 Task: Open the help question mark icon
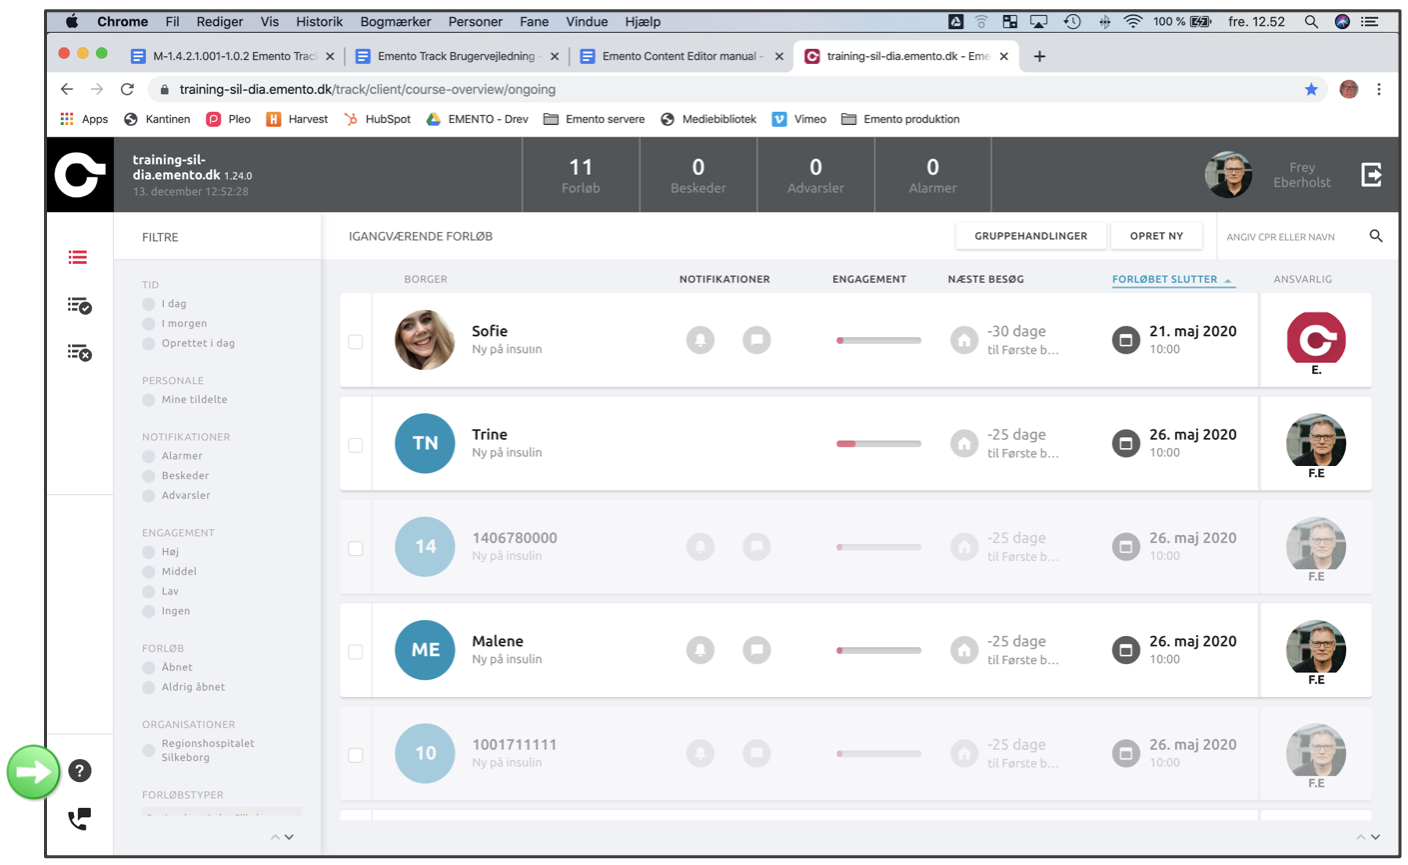pos(79,771)
